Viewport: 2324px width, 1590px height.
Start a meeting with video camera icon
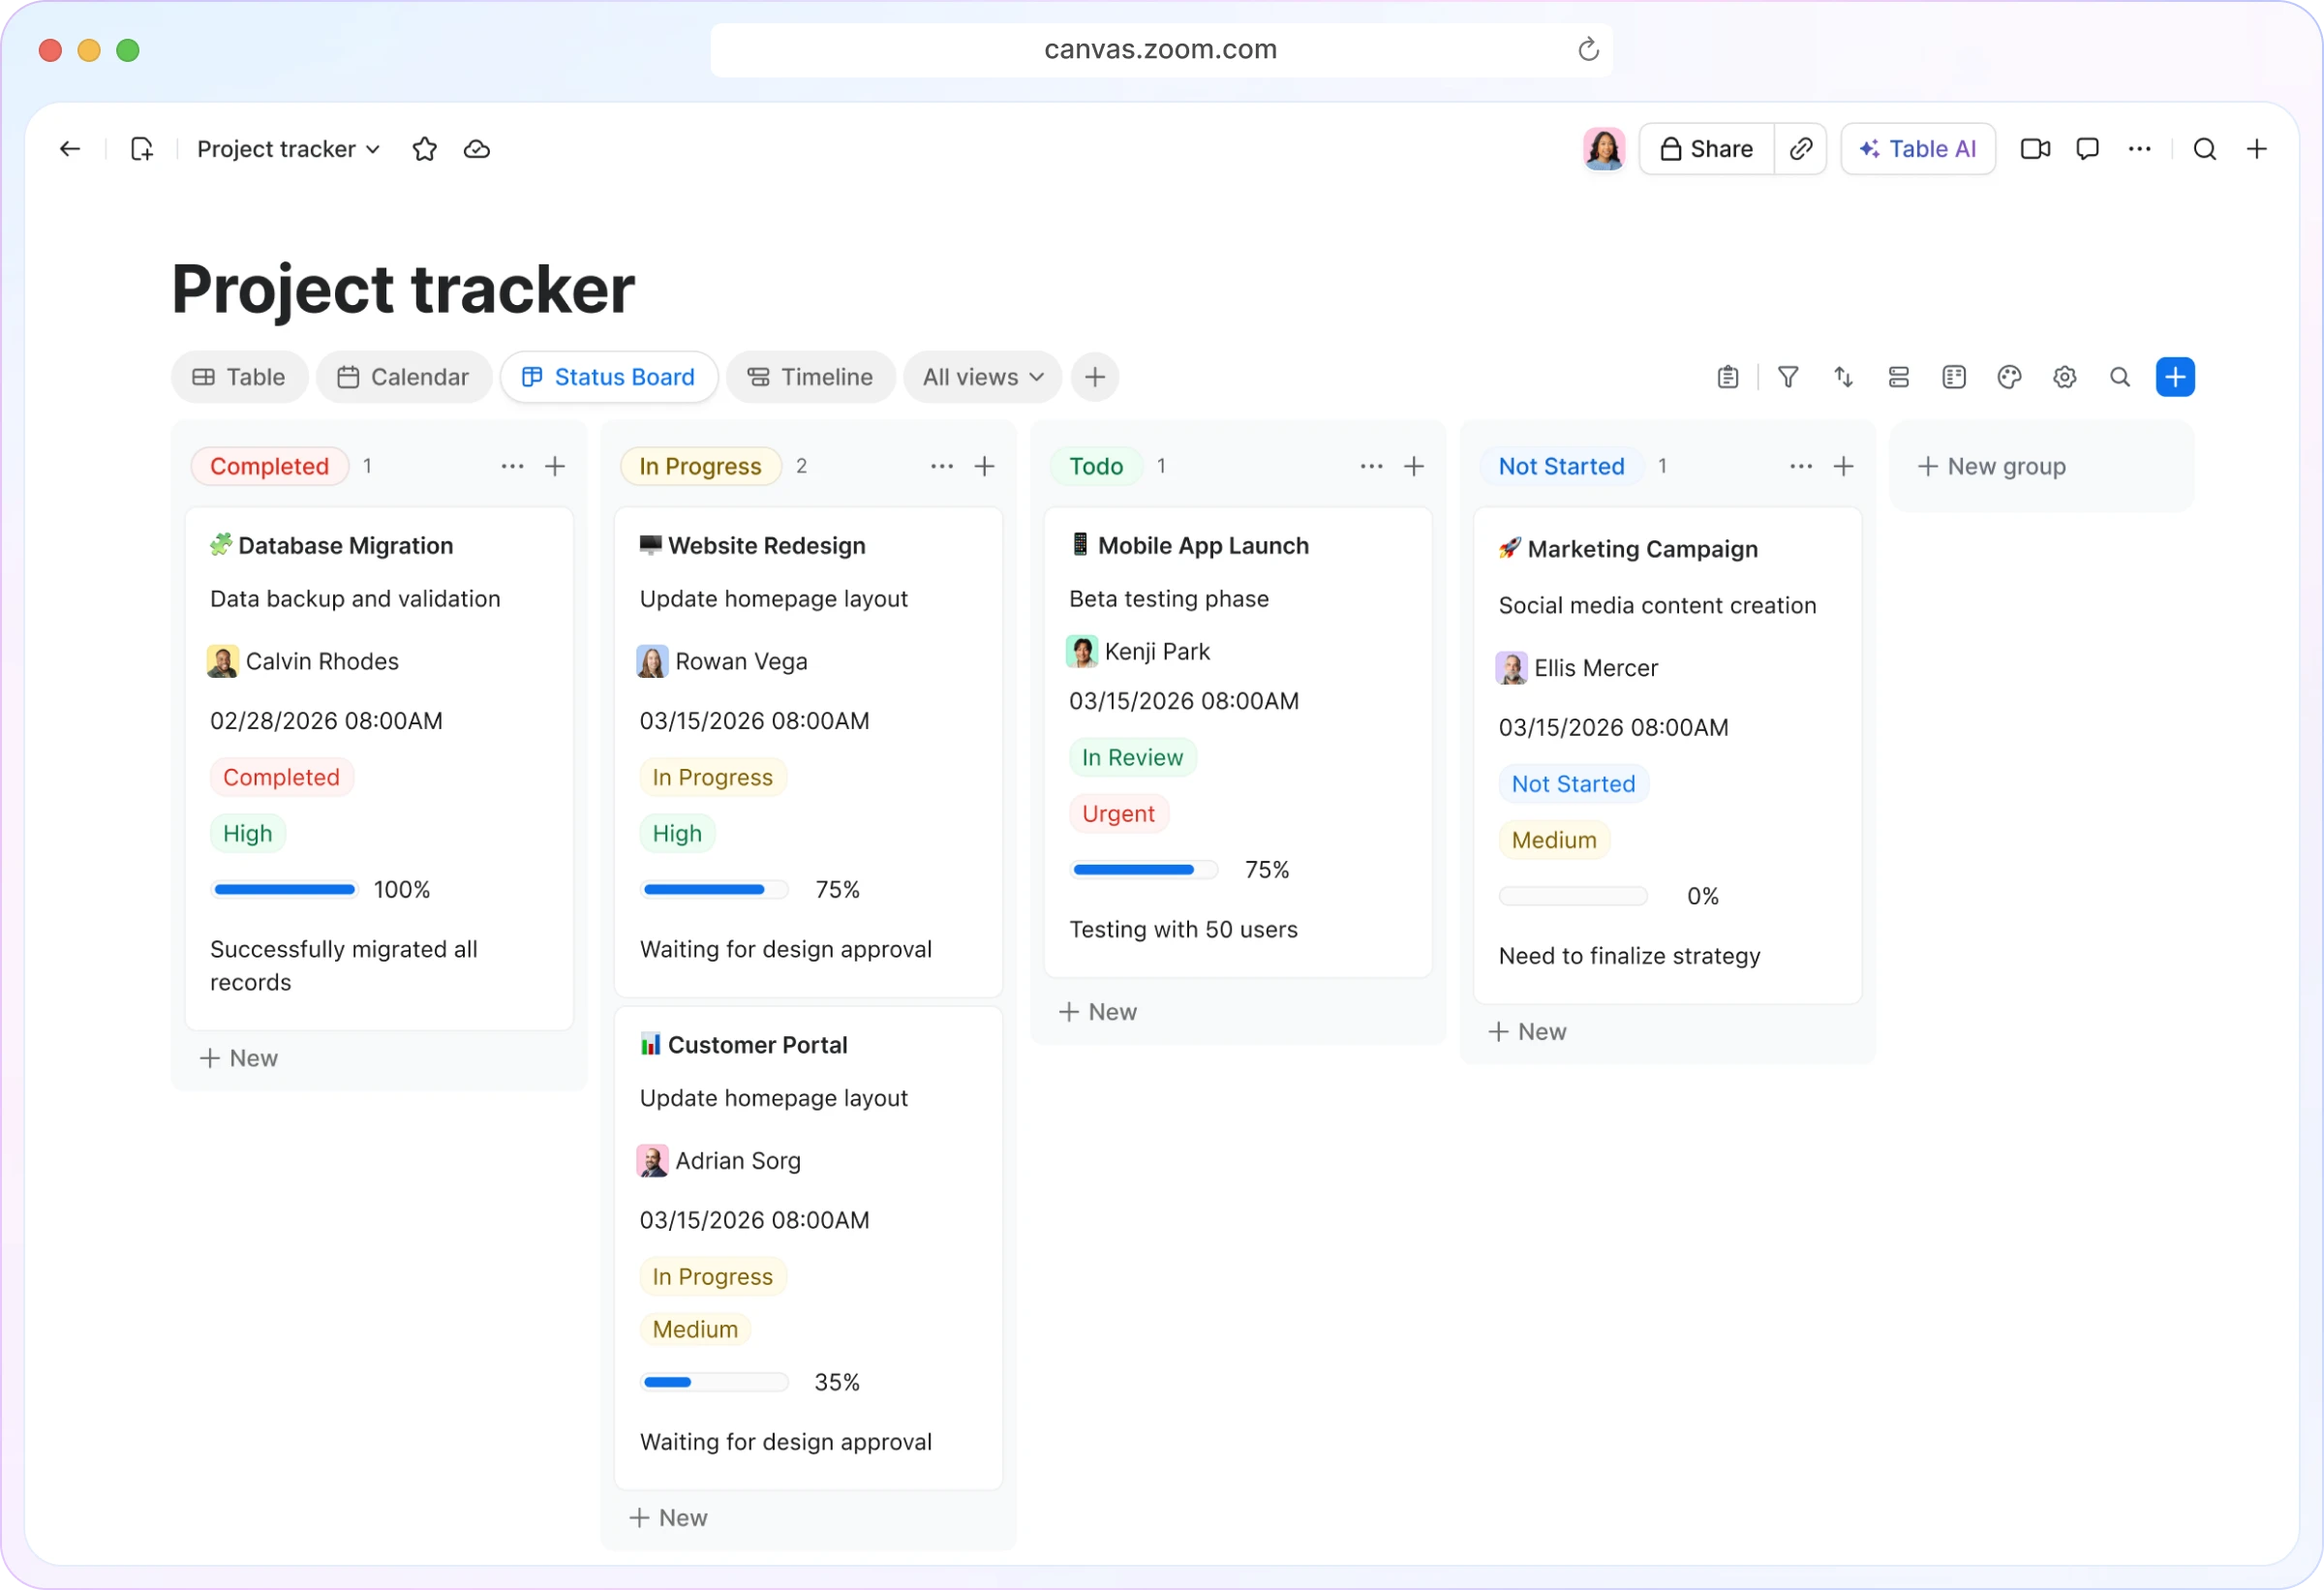coord(2035,149)
